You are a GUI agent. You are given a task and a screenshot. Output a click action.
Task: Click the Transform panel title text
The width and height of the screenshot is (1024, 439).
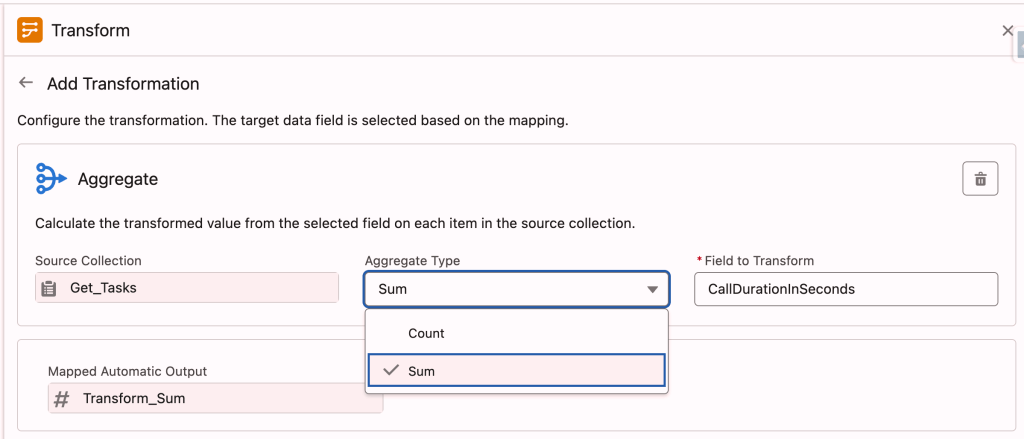click(x=91, y=30)
